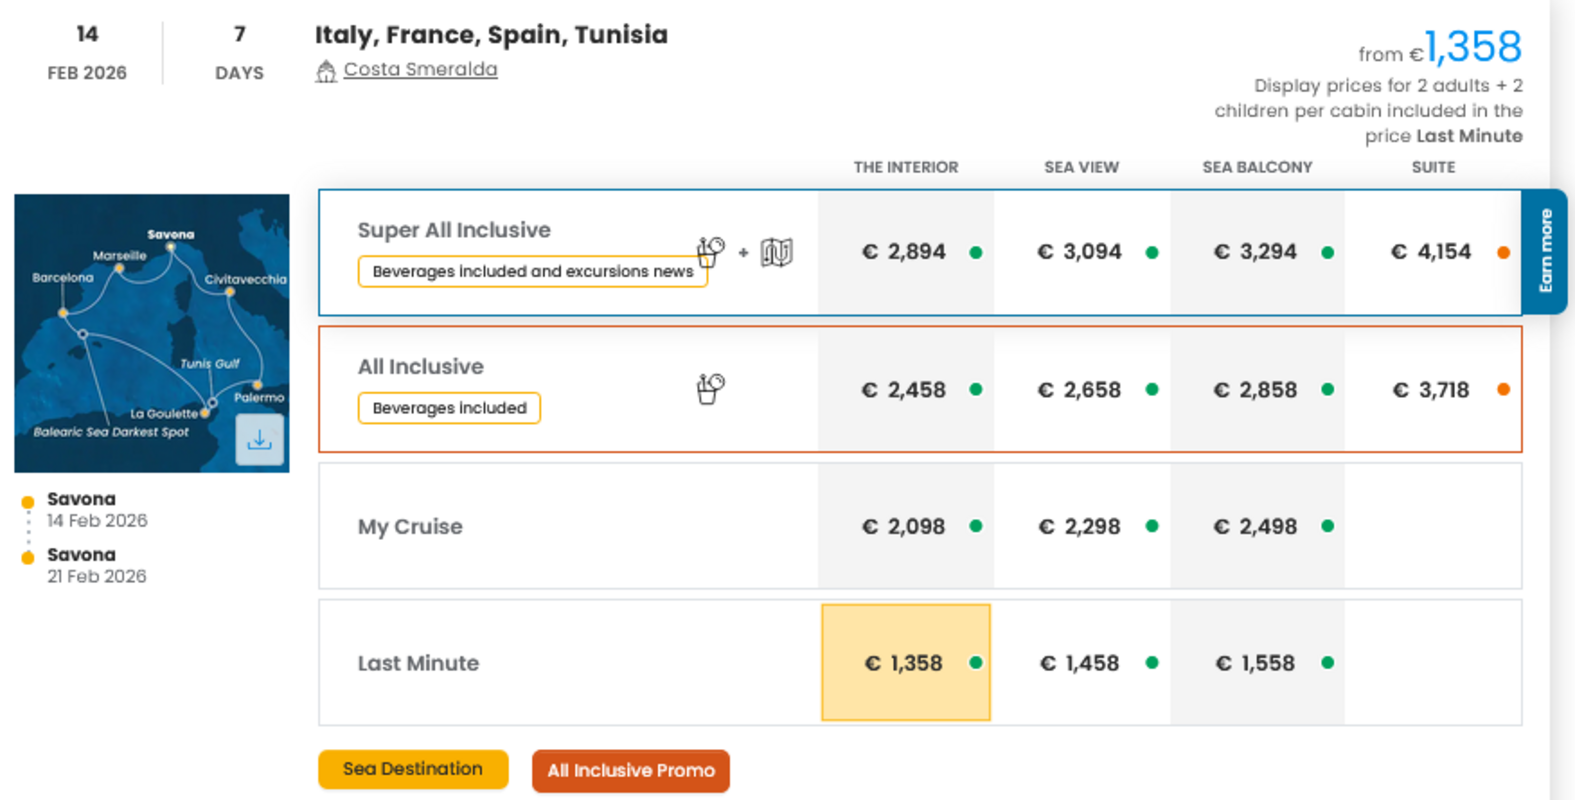
Task: Click Beverages included and excursions news badge
Action: tap(532, 272)
